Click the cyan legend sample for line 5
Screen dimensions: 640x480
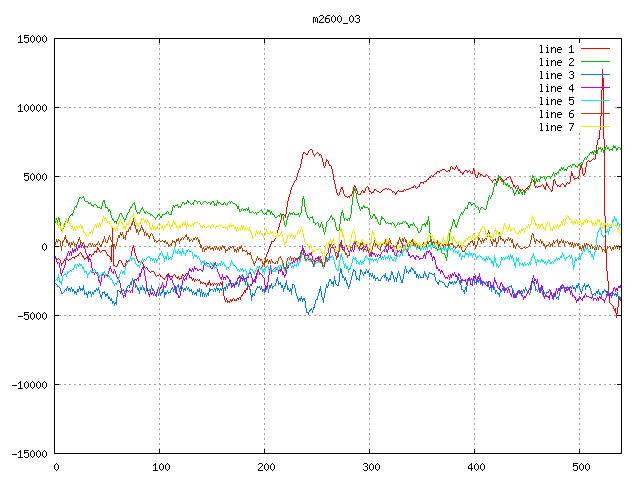click(596, 101)
